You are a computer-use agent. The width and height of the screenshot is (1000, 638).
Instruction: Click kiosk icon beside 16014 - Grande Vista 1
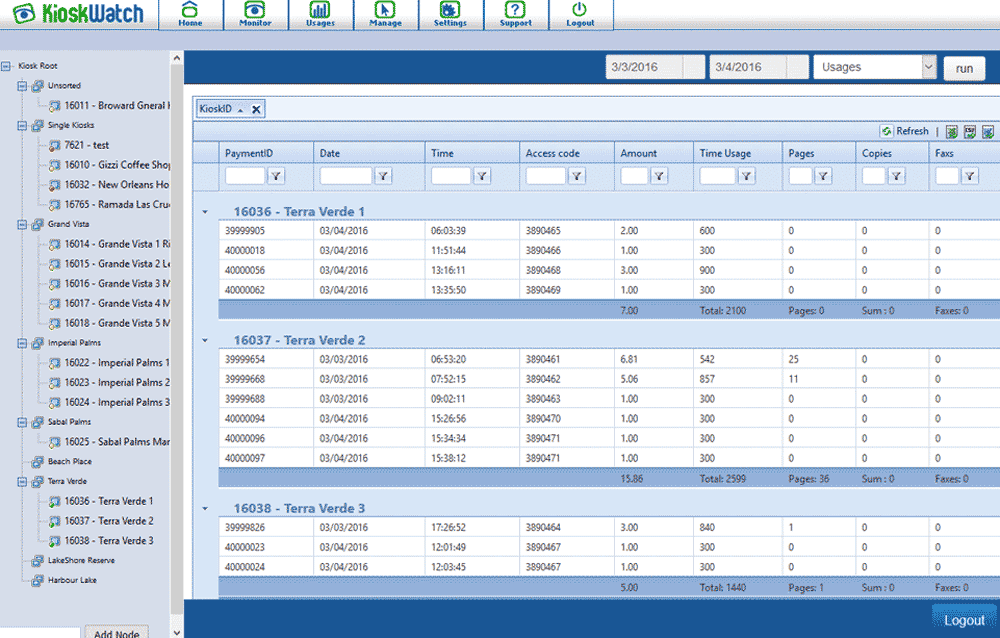(x=55, y=244)
